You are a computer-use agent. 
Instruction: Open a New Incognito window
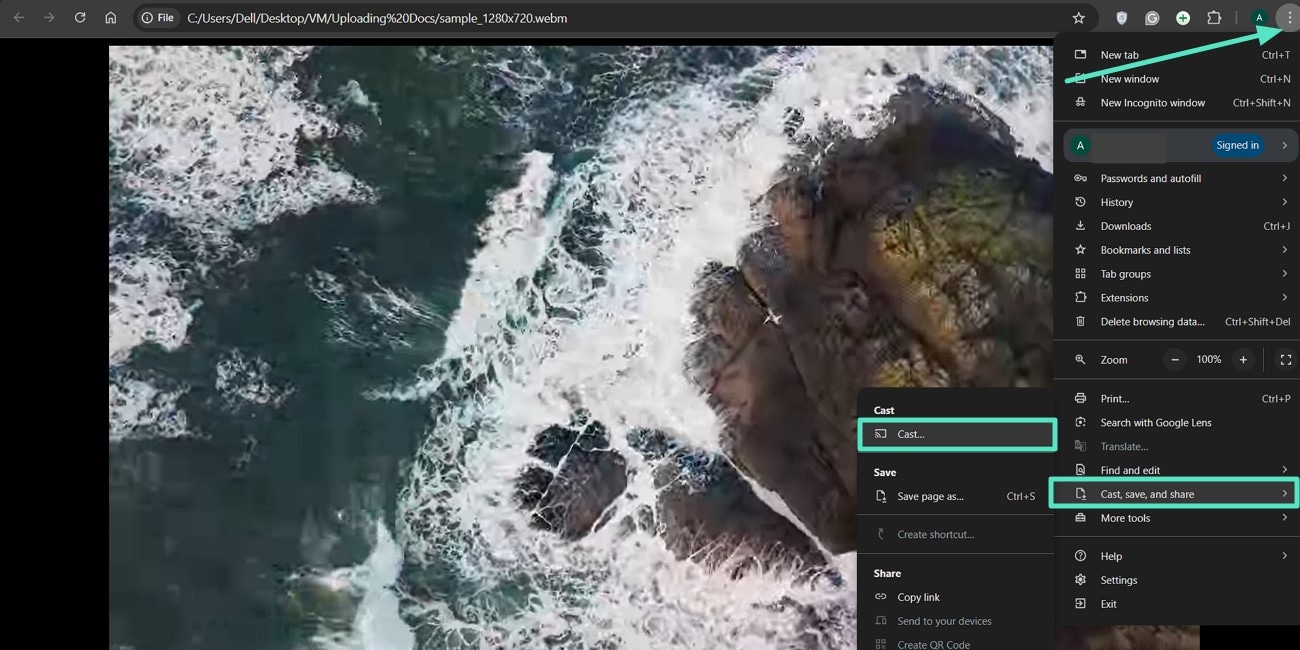(x=1176, y=103)
